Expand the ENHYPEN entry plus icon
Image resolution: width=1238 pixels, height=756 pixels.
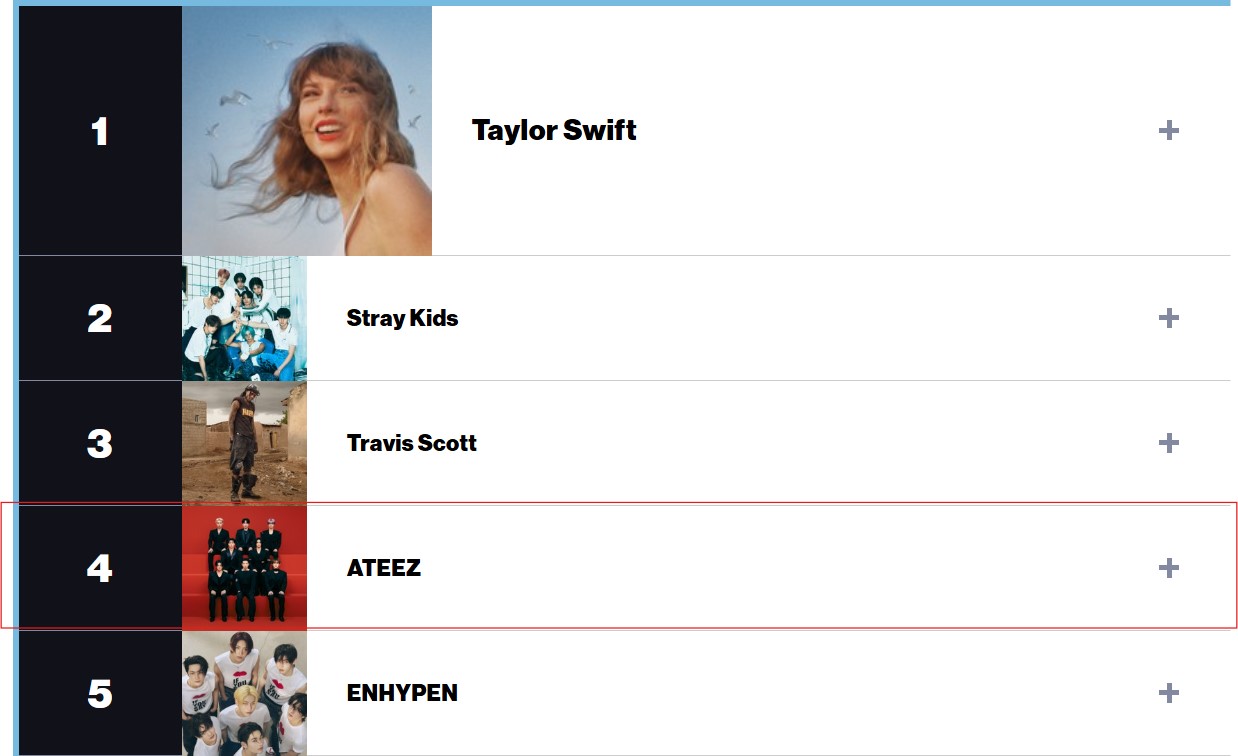pyautogui.click(x=1168, y=693)
